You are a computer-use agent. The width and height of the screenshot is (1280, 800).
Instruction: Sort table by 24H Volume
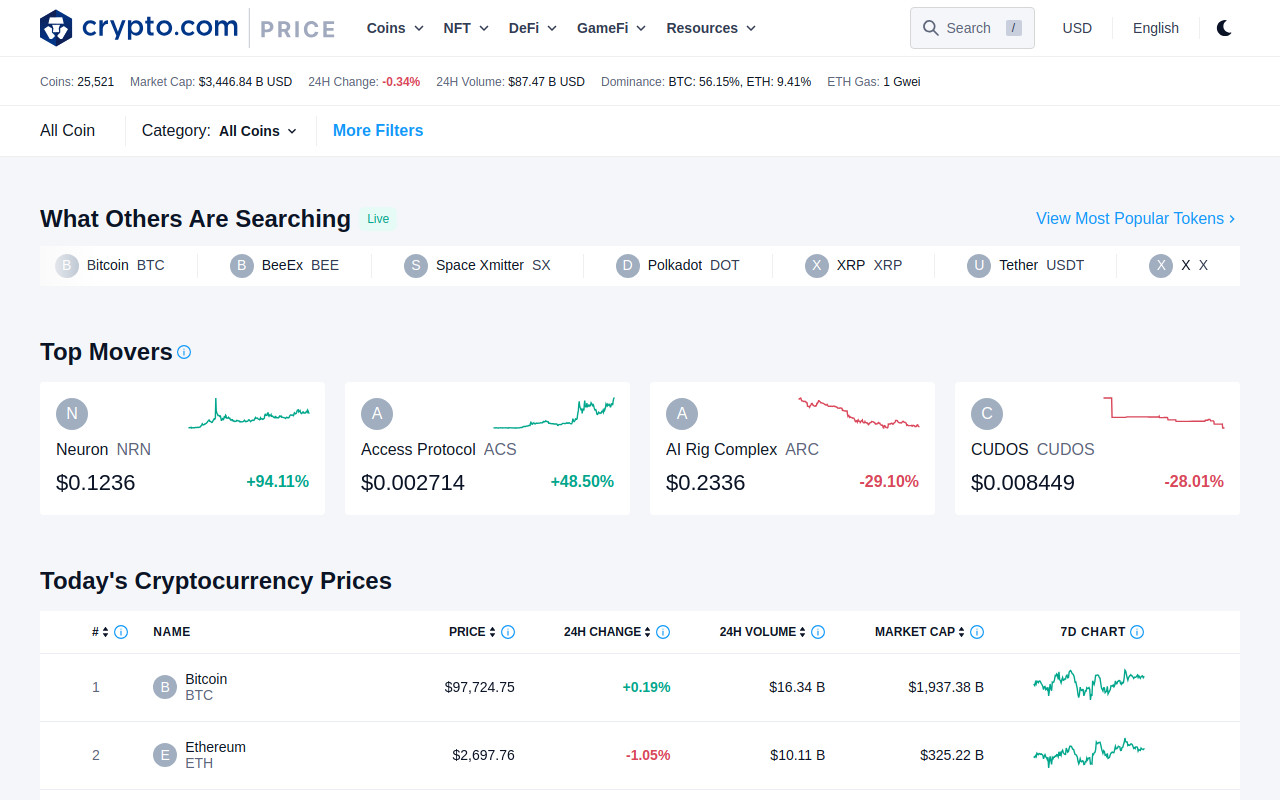[763, 632]
